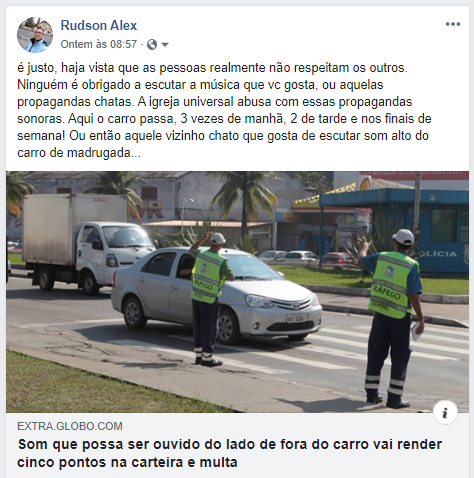Click the traffic agent holding papers
The height and width of the screenshot is (478, 474).
pyautogui.click(x=393, y=317)
